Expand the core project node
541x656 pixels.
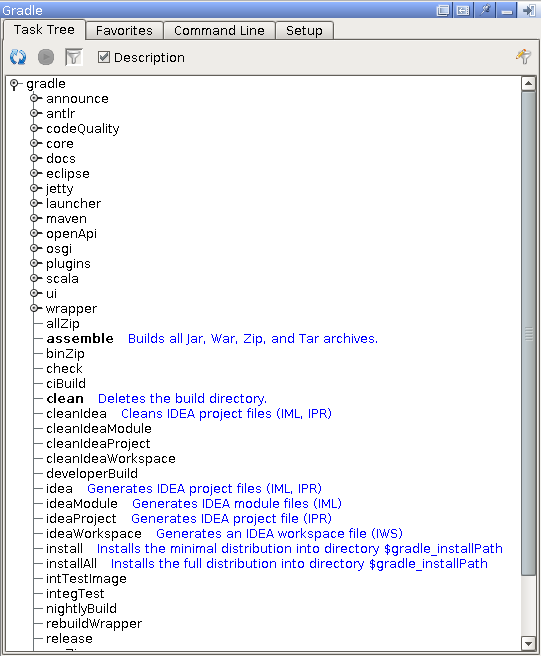click(34, 144)
